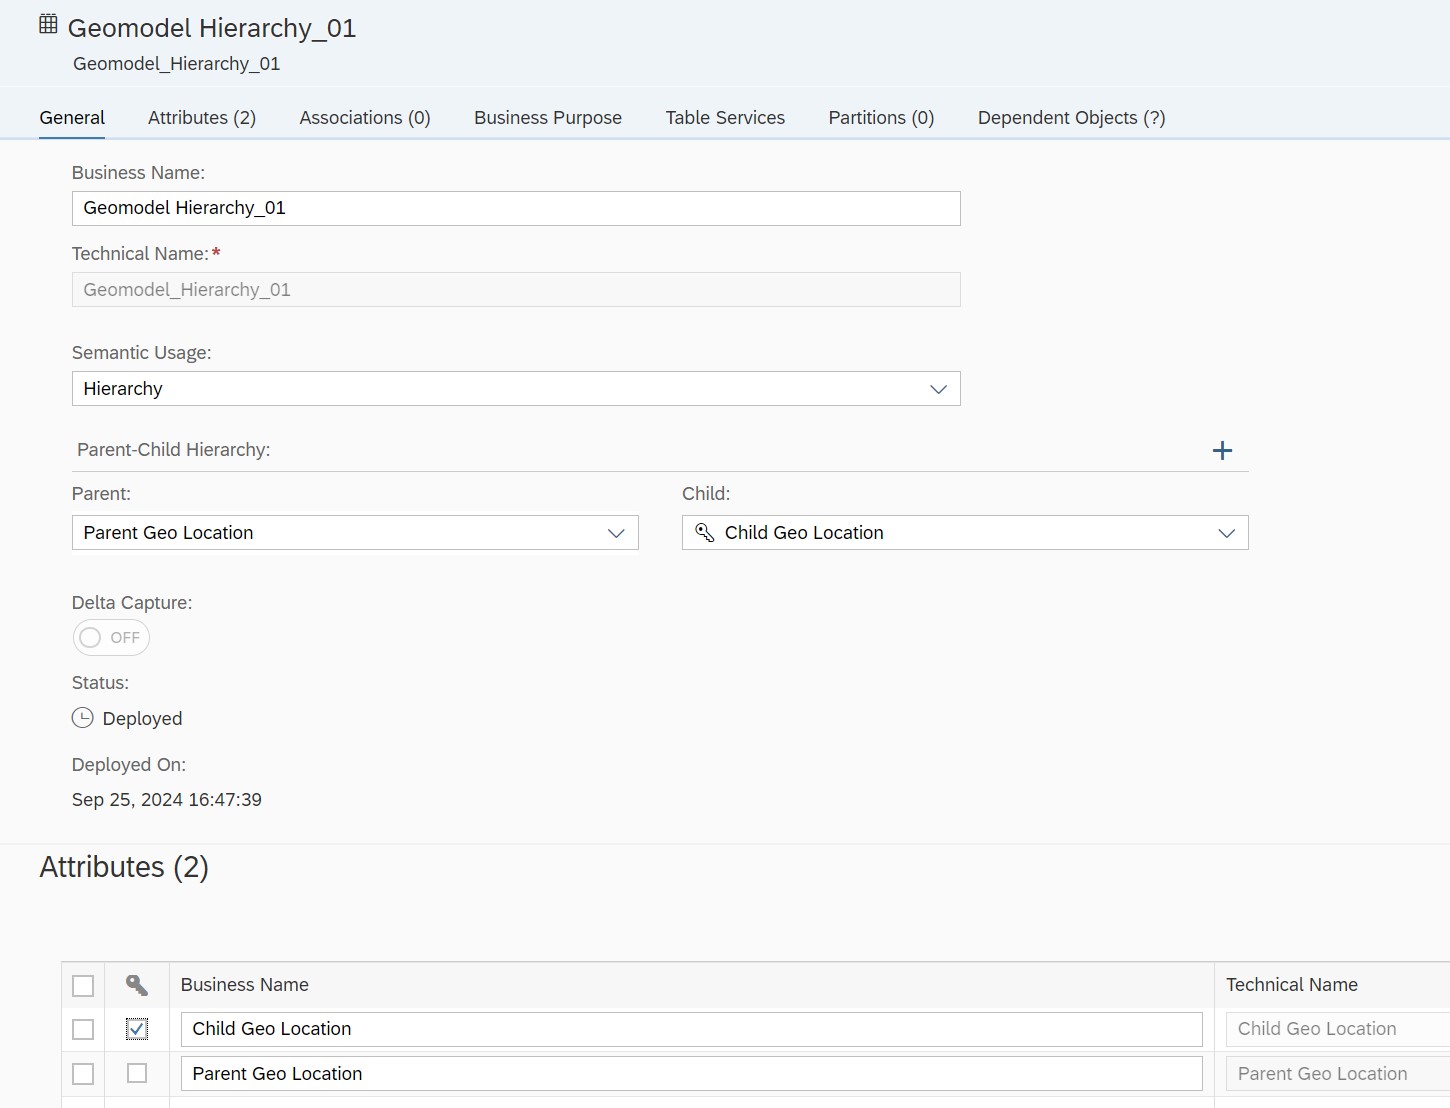Click the key icon inside the Child field
The image size is (1450, 1108).
click(704, 532)
